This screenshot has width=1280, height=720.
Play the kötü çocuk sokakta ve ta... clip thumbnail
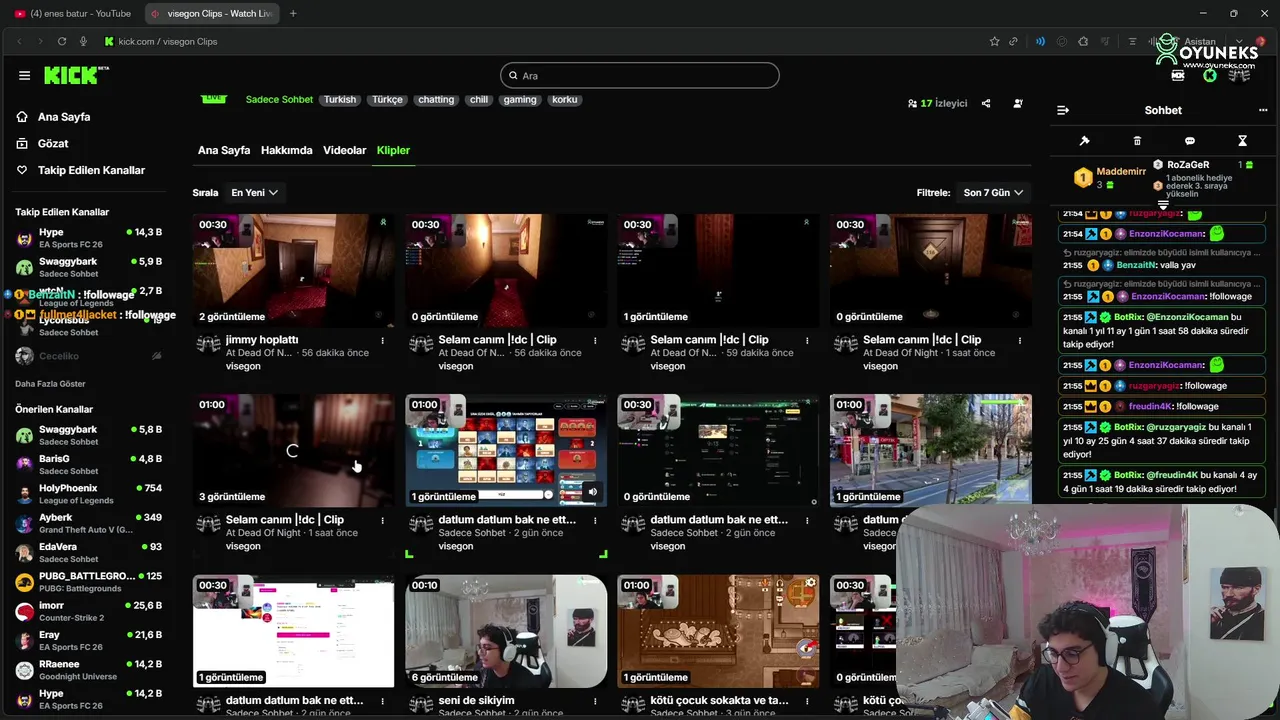[x=718, y=631]
